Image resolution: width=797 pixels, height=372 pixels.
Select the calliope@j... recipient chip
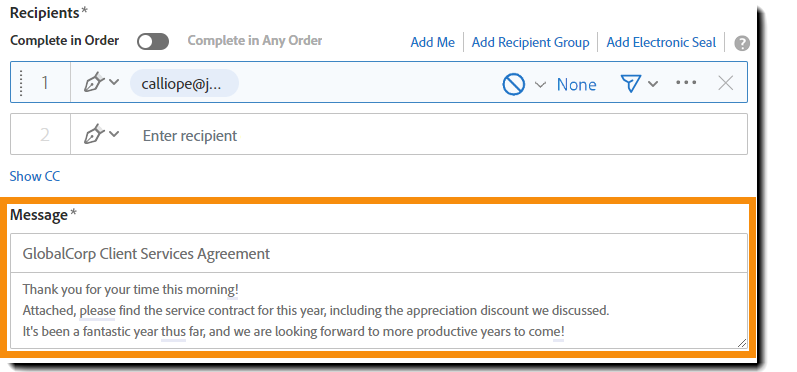(x=185, y=83)
